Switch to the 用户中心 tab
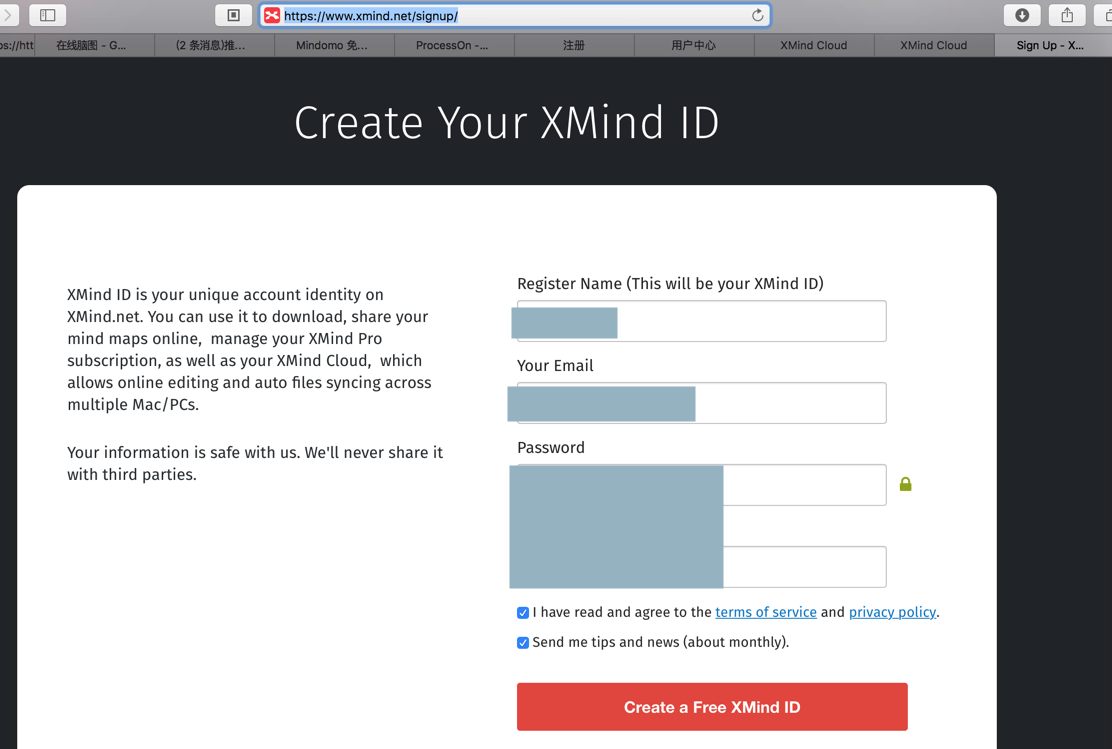 coord(694,45)
